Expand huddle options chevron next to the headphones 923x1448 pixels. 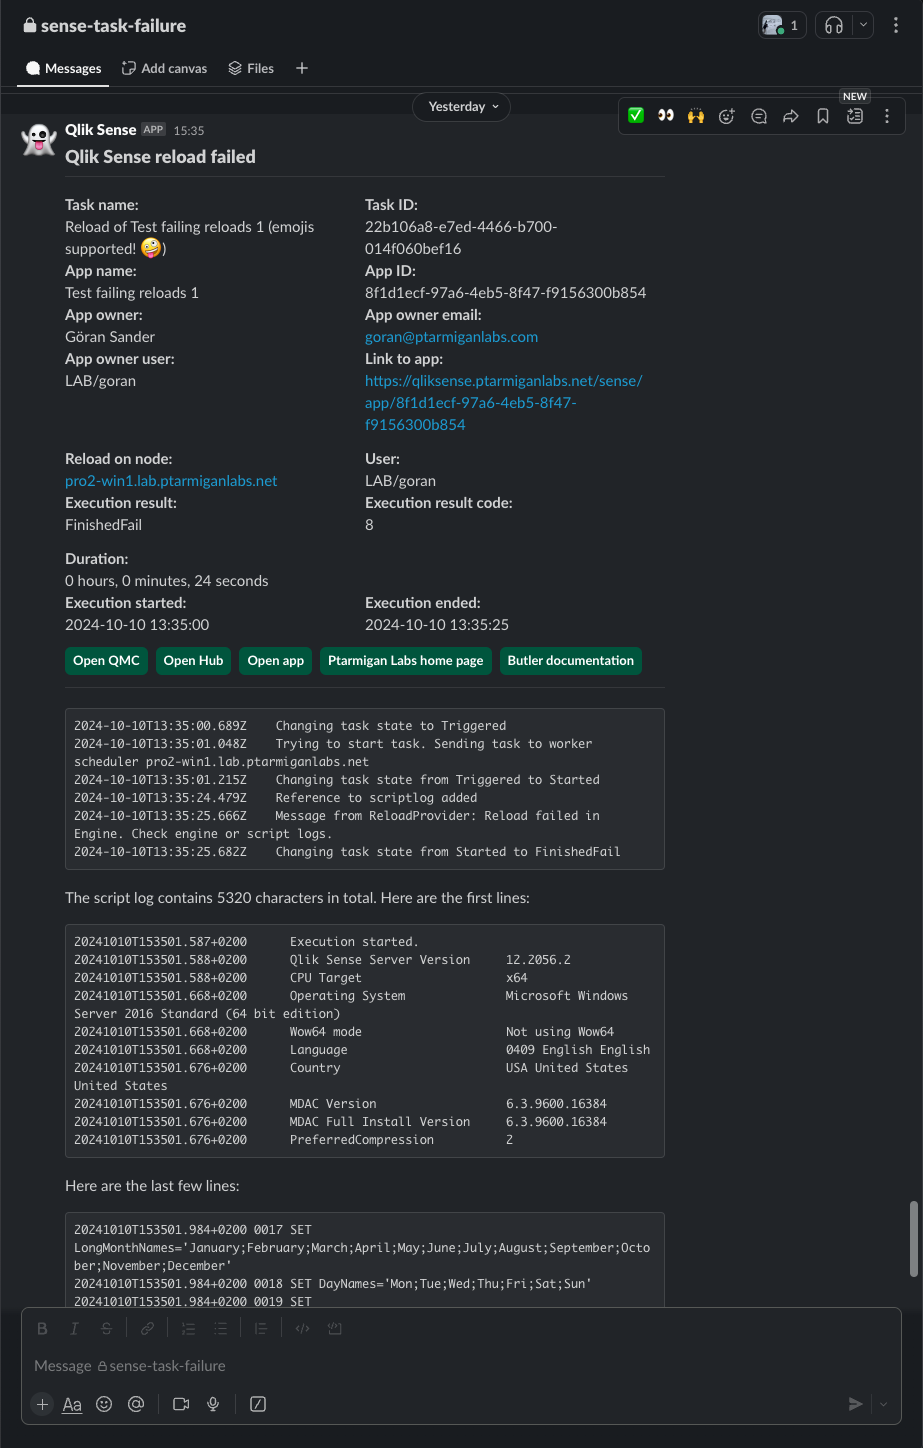click(x=863, y=25)
